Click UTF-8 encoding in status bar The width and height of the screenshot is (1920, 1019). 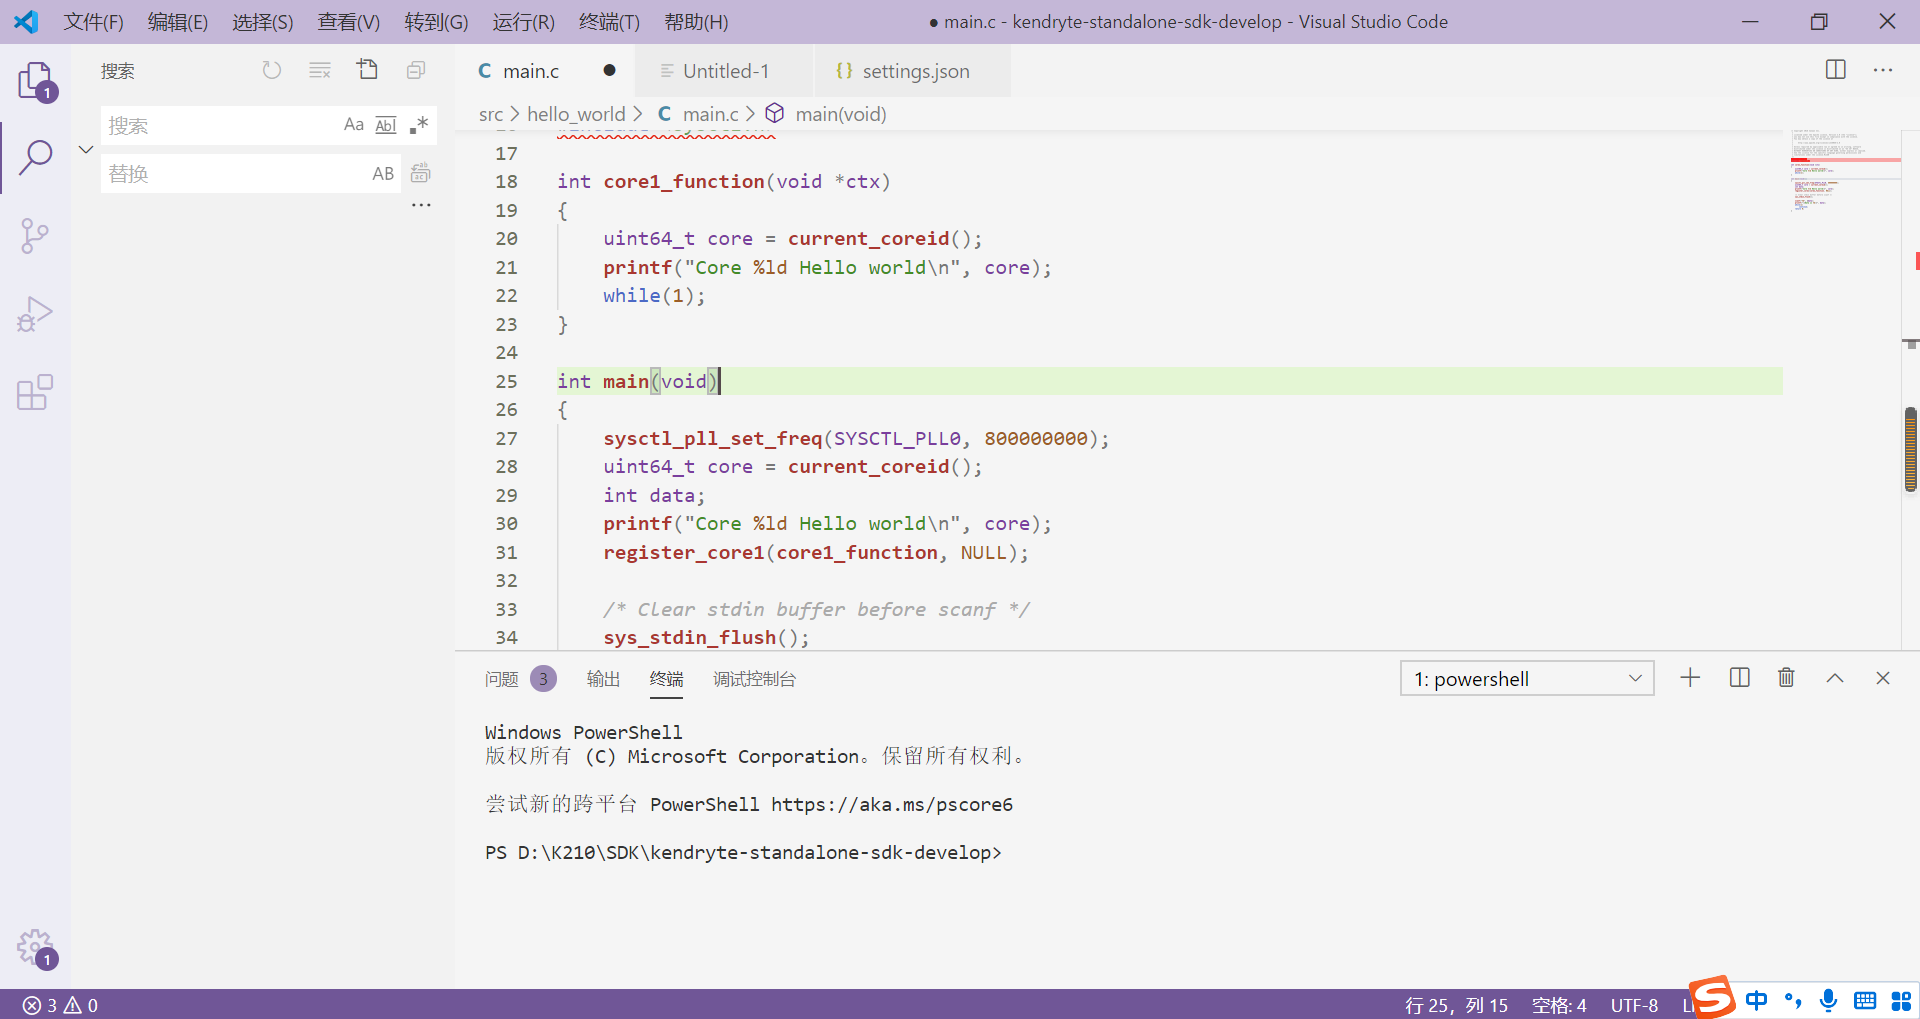(1634, 1005)
